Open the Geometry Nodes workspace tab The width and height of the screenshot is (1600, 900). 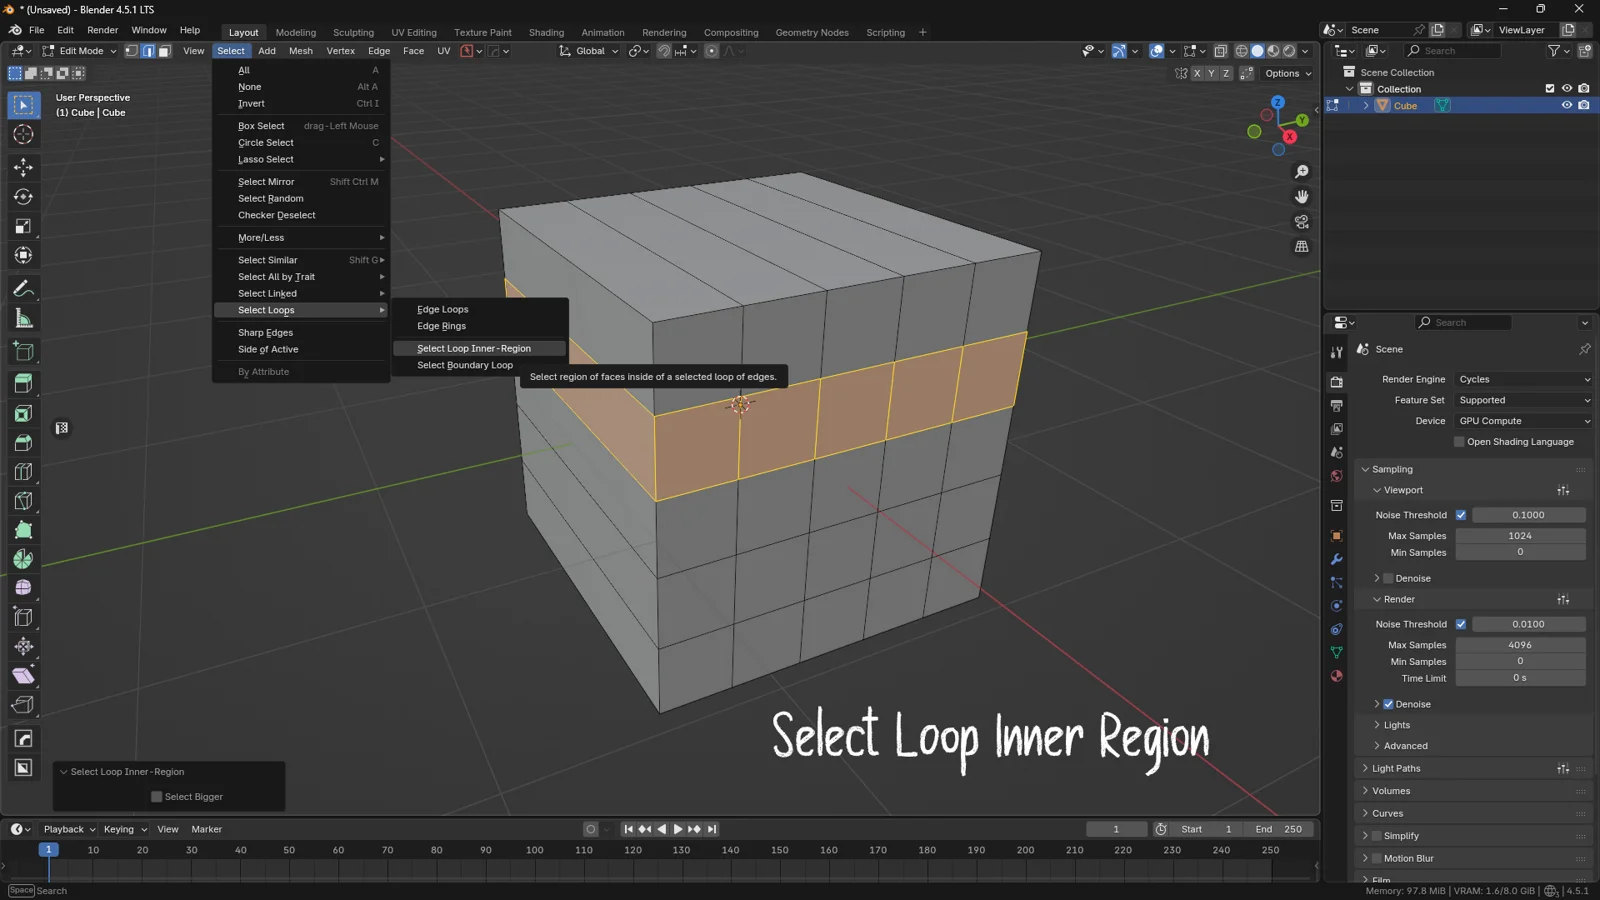[x=812, y=32]
